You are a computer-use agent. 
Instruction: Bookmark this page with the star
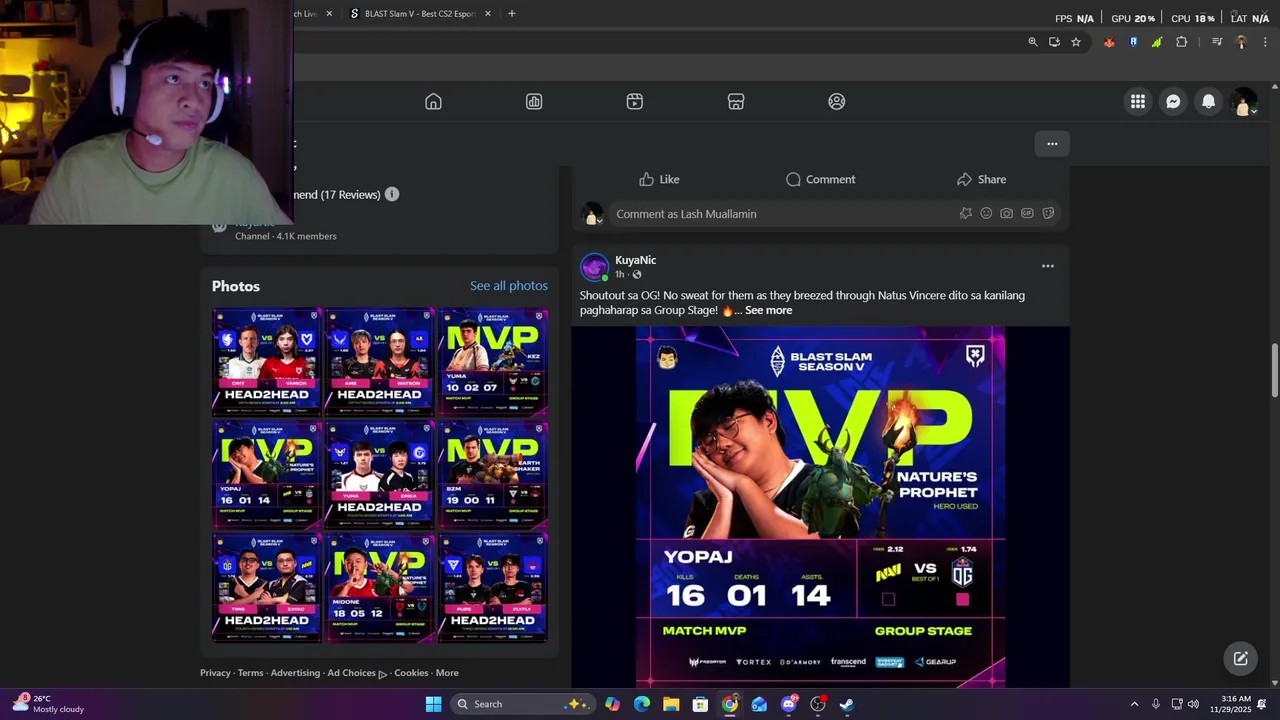pyautogui.click(x=1076, y=42)
